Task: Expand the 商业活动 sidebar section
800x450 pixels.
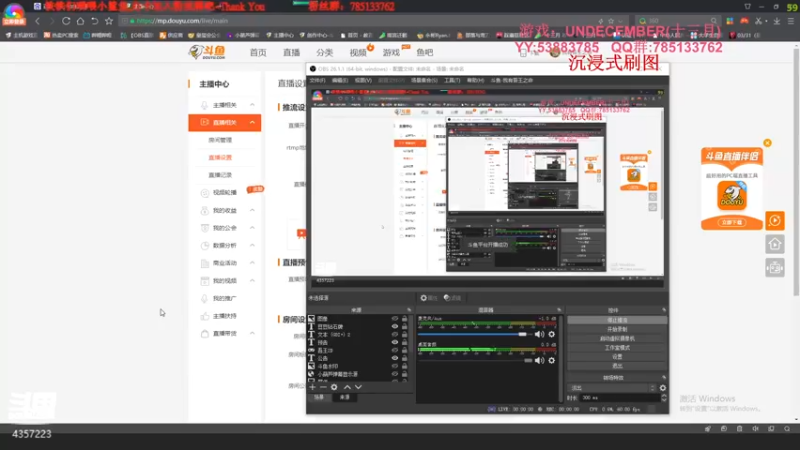Action: (252, 263)
